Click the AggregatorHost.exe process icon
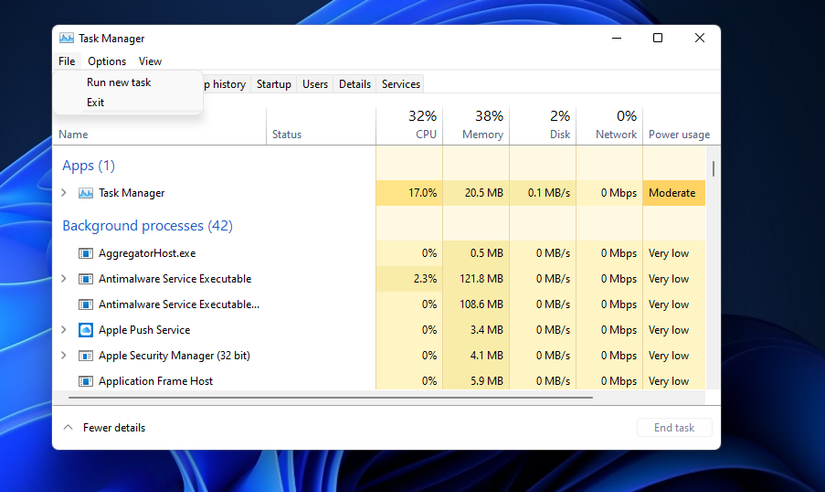Screen dimensions: 825x492 (86, 254)
